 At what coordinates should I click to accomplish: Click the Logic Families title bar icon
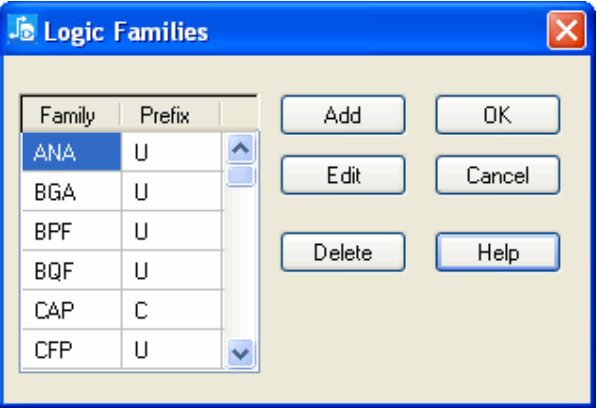(x=22, y=30)
